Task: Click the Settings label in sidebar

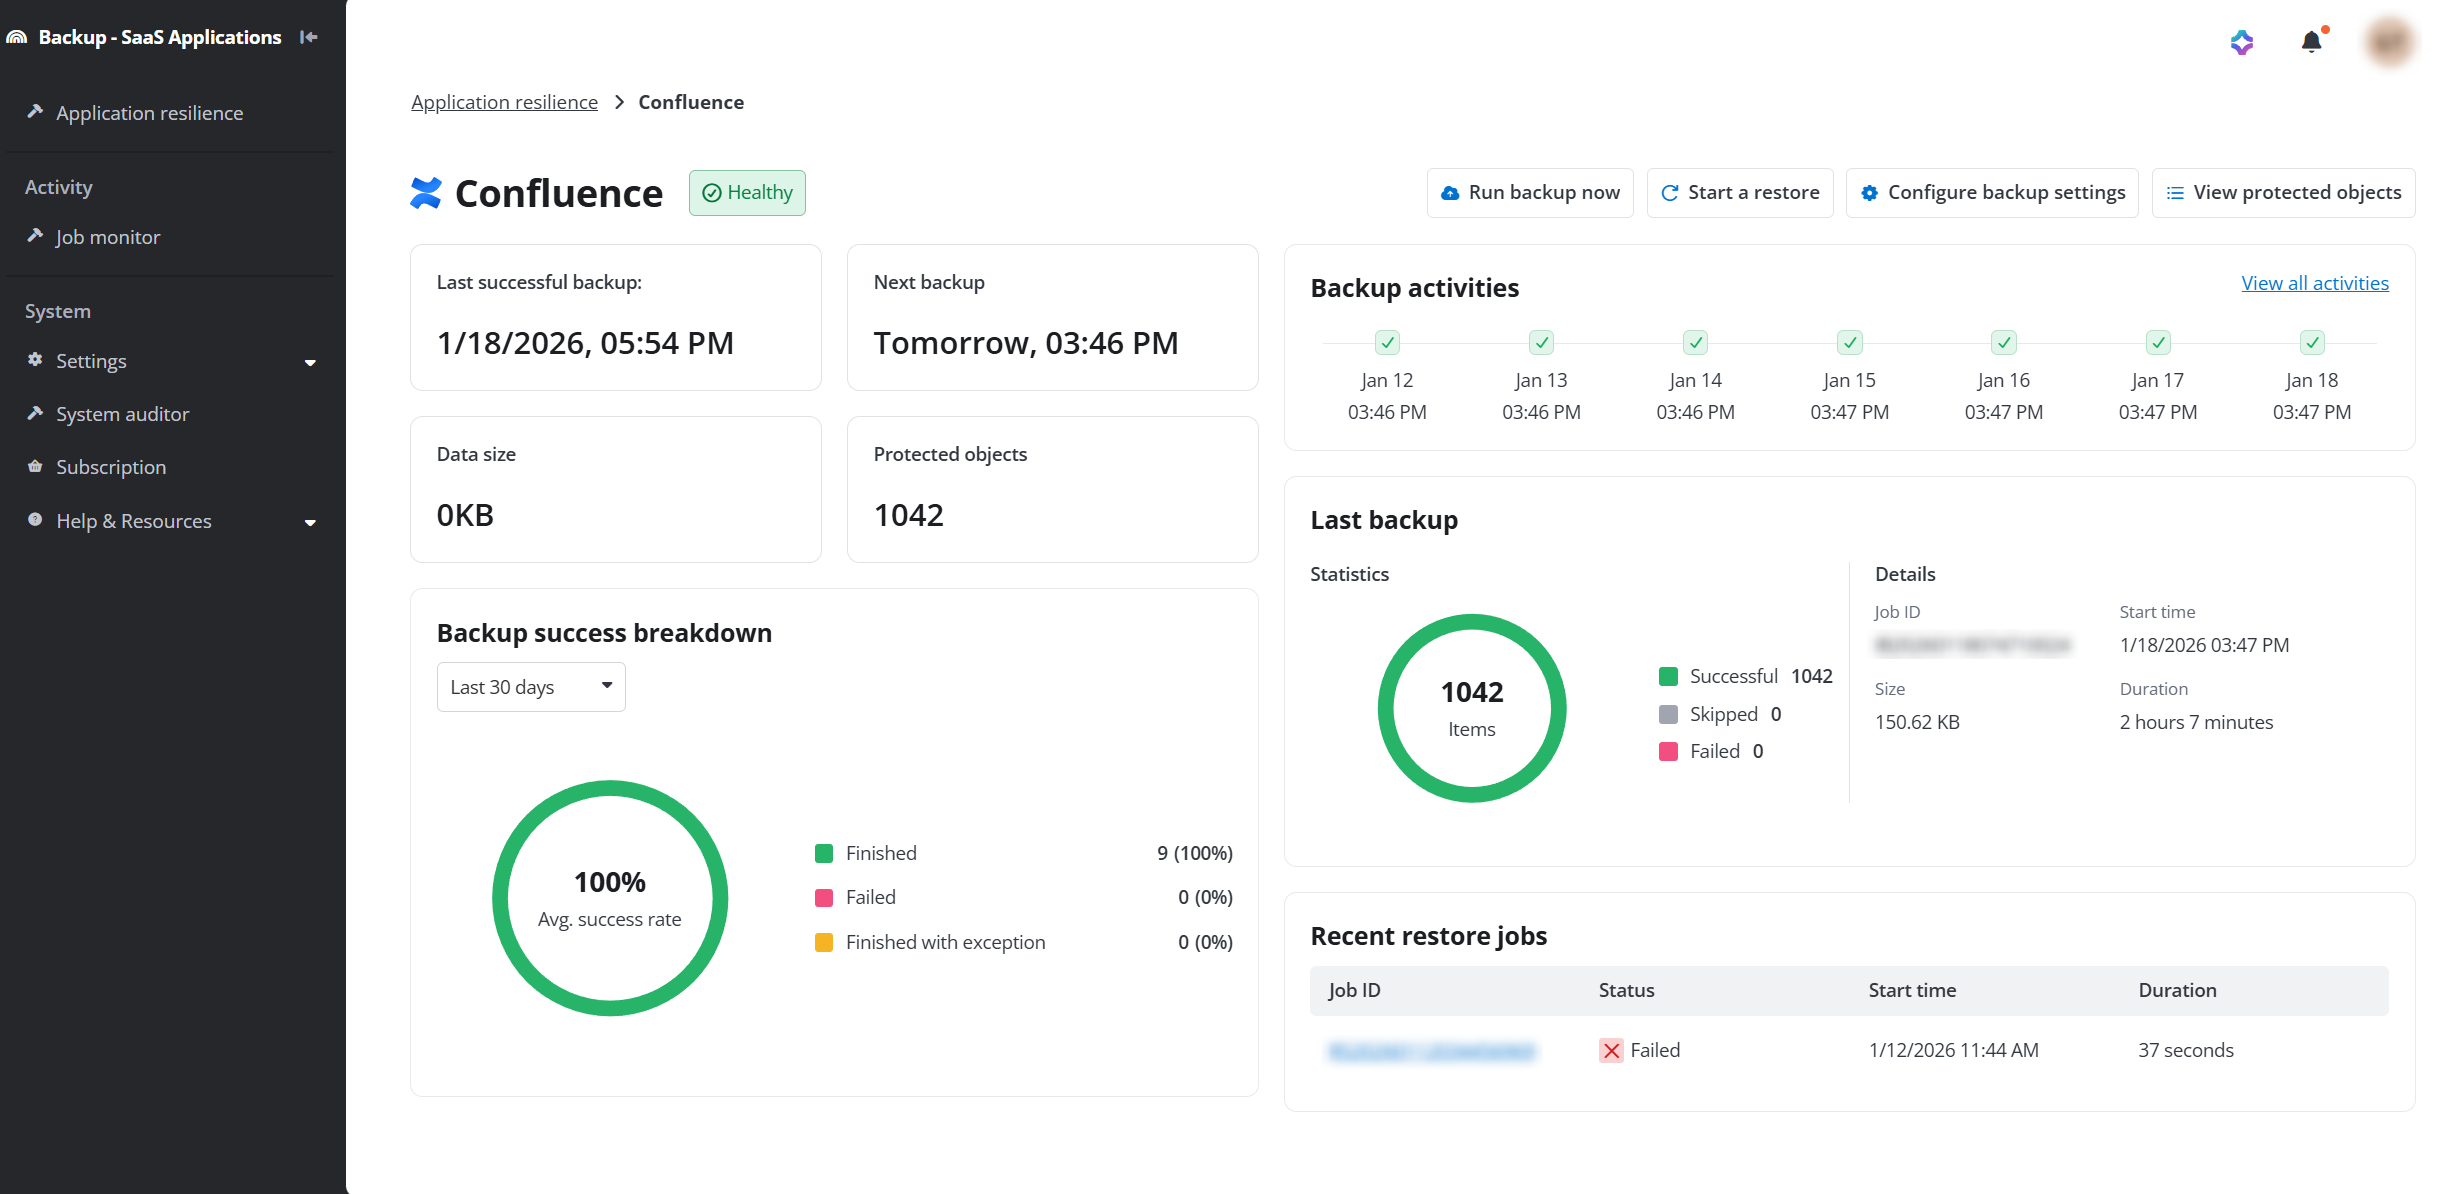Action: [x=91, y=361]
